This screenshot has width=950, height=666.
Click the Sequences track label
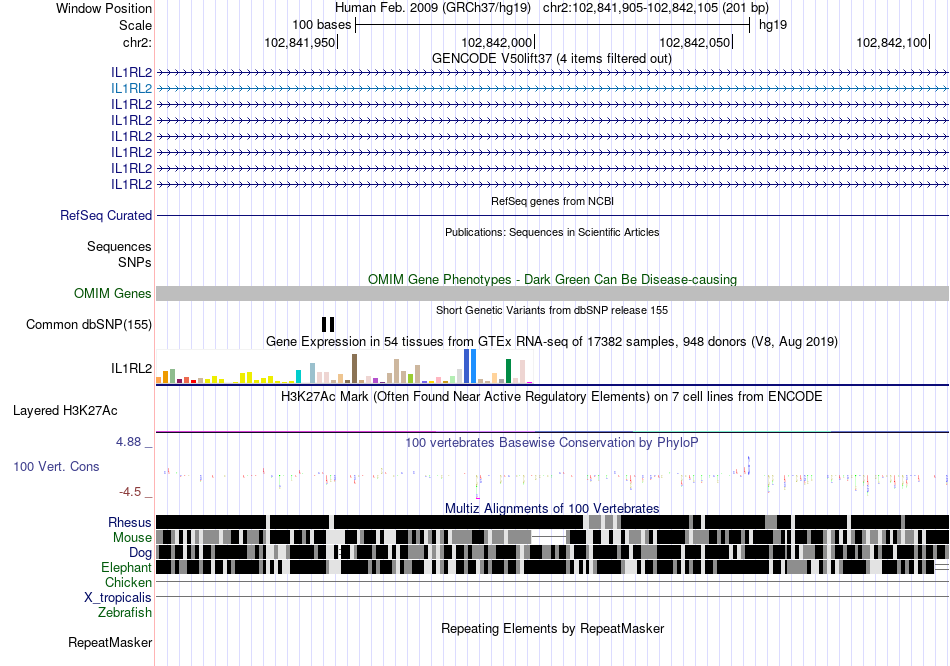point(119,247)
